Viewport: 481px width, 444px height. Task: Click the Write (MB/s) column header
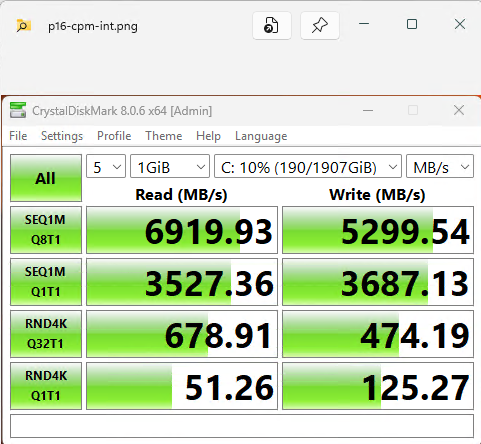[x=377, y=194]
